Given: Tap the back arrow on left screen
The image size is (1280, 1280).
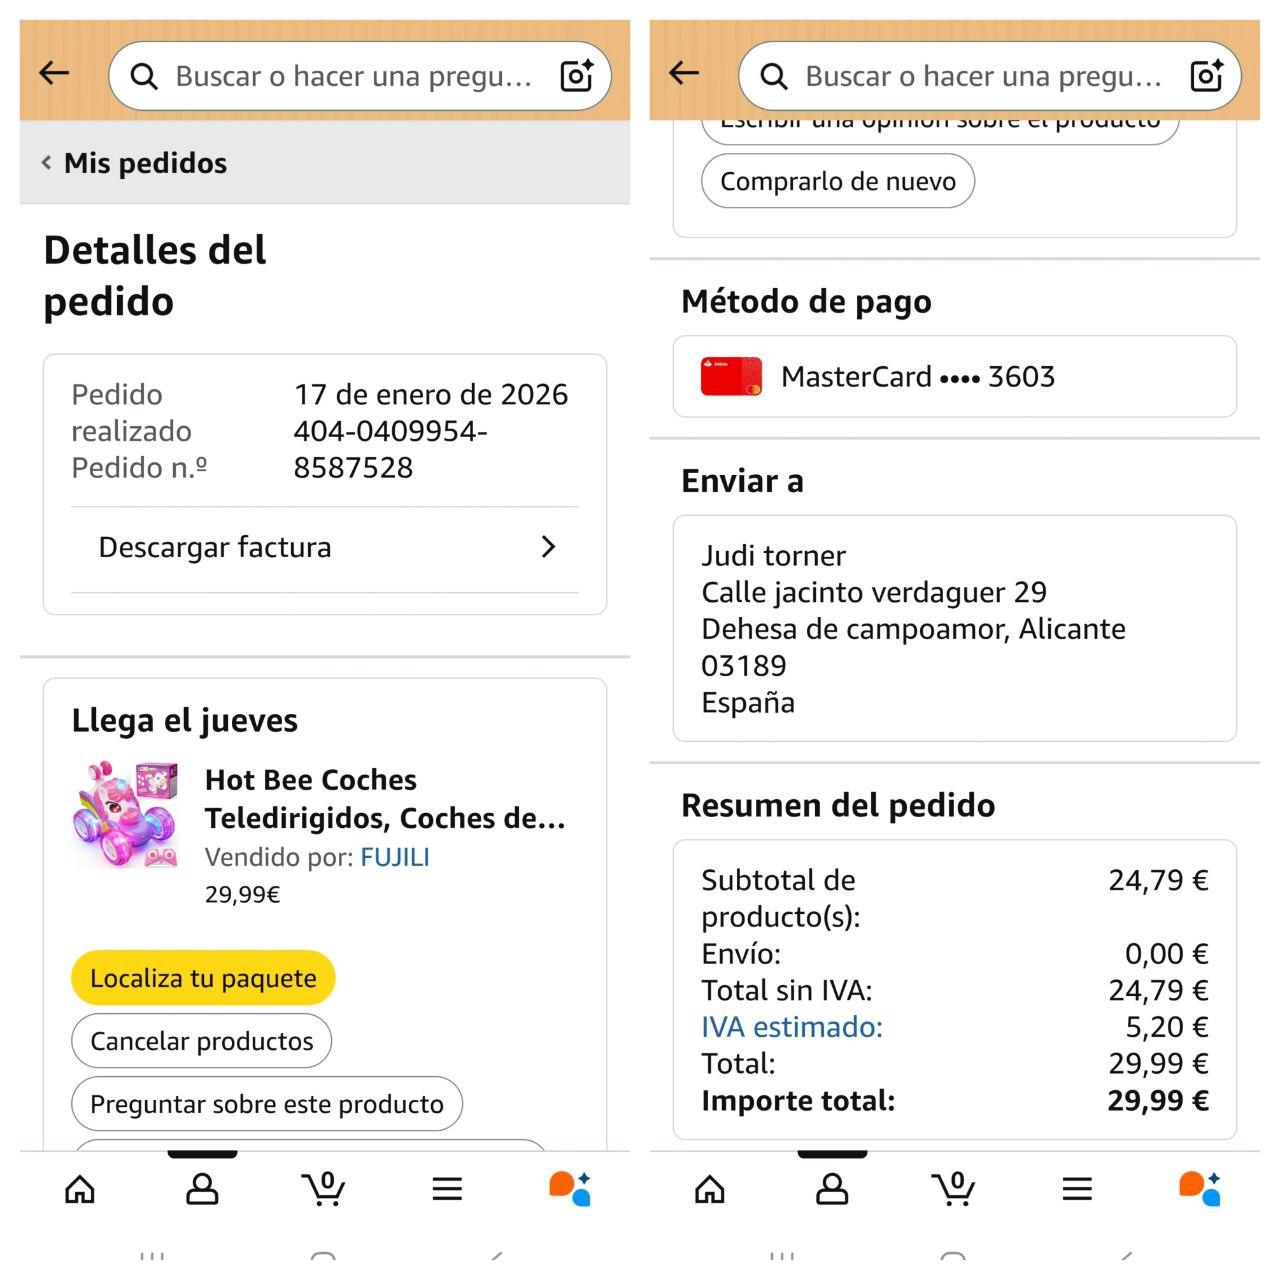Looking at the screenshot, I should (54, 73).
